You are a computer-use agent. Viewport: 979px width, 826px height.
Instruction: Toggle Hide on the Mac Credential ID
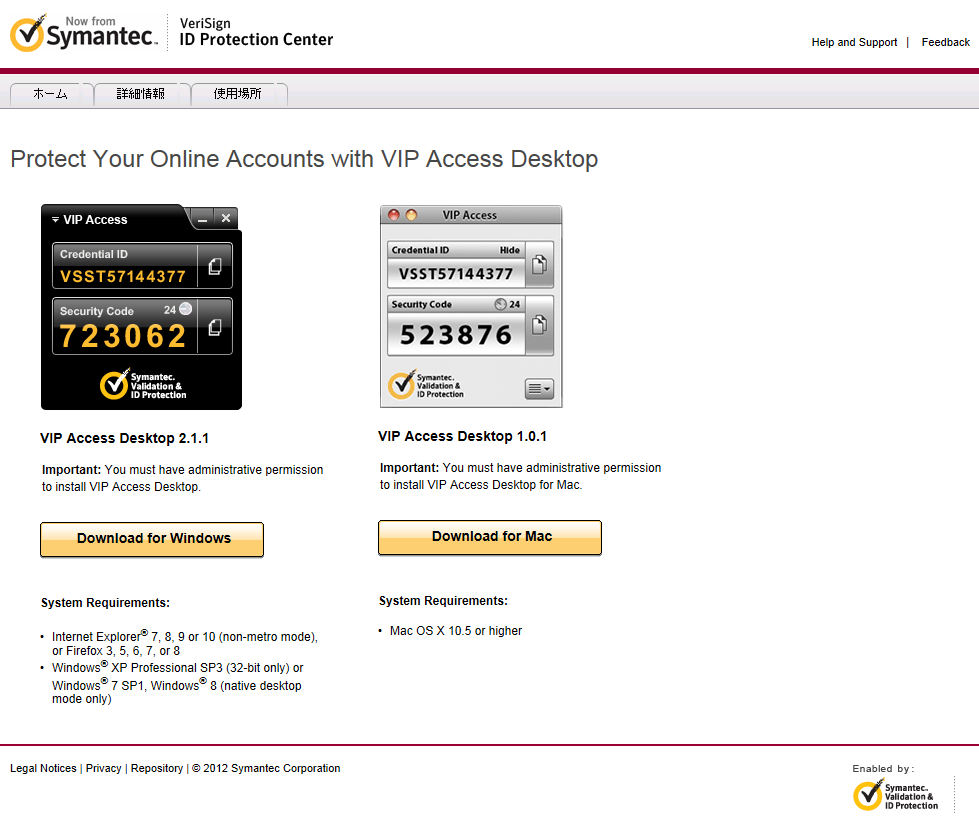(510, 250)
